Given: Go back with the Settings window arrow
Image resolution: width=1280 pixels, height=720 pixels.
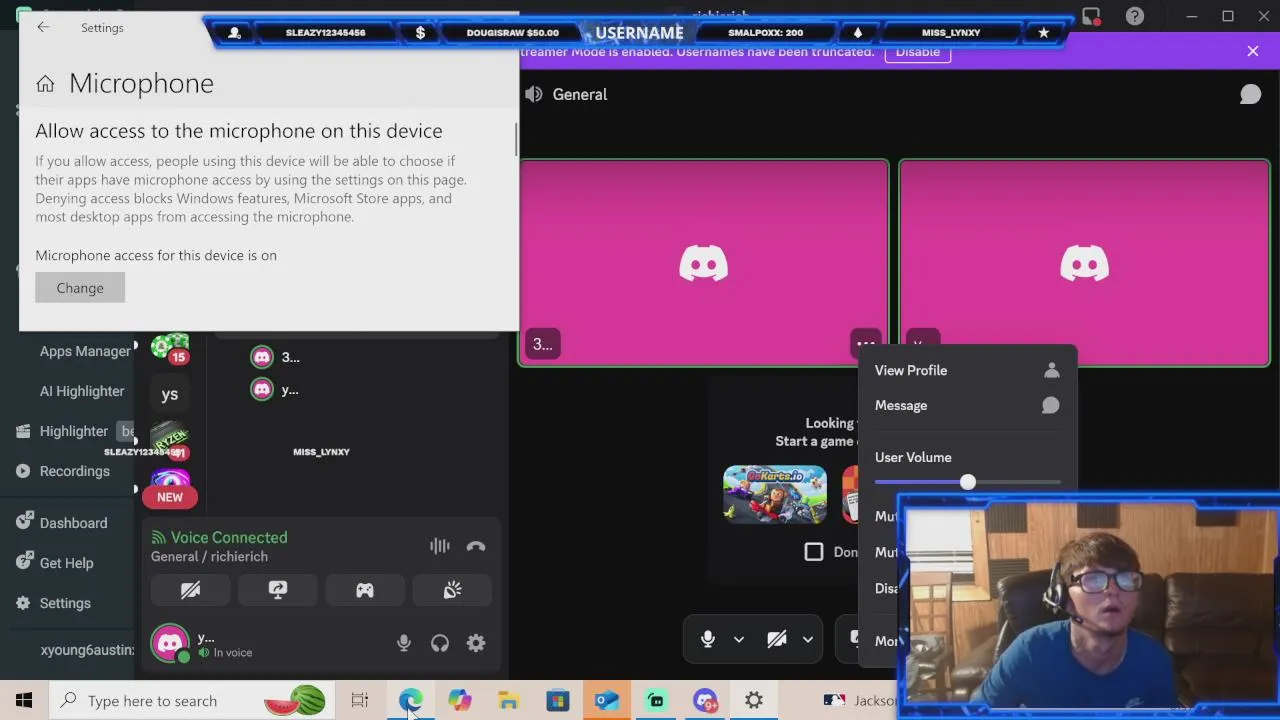Looking at the screenshot, I should [43, 28].
